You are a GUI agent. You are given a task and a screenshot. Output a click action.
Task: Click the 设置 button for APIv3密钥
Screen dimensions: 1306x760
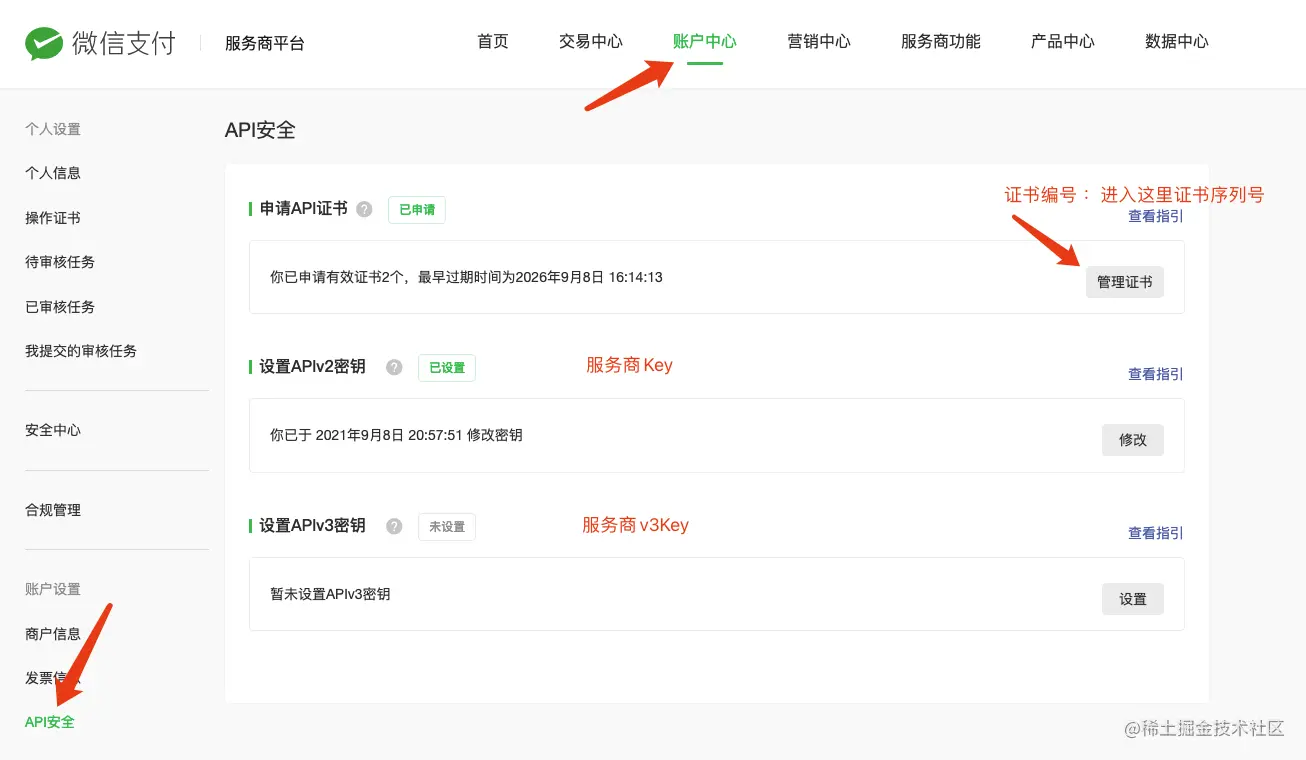pos(1133,599)
